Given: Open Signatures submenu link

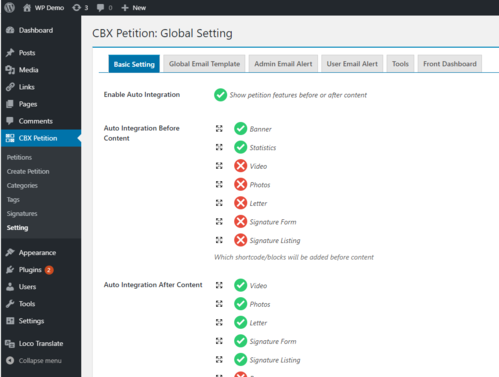Looking at the screenshot, I should [x=22, y=213].
